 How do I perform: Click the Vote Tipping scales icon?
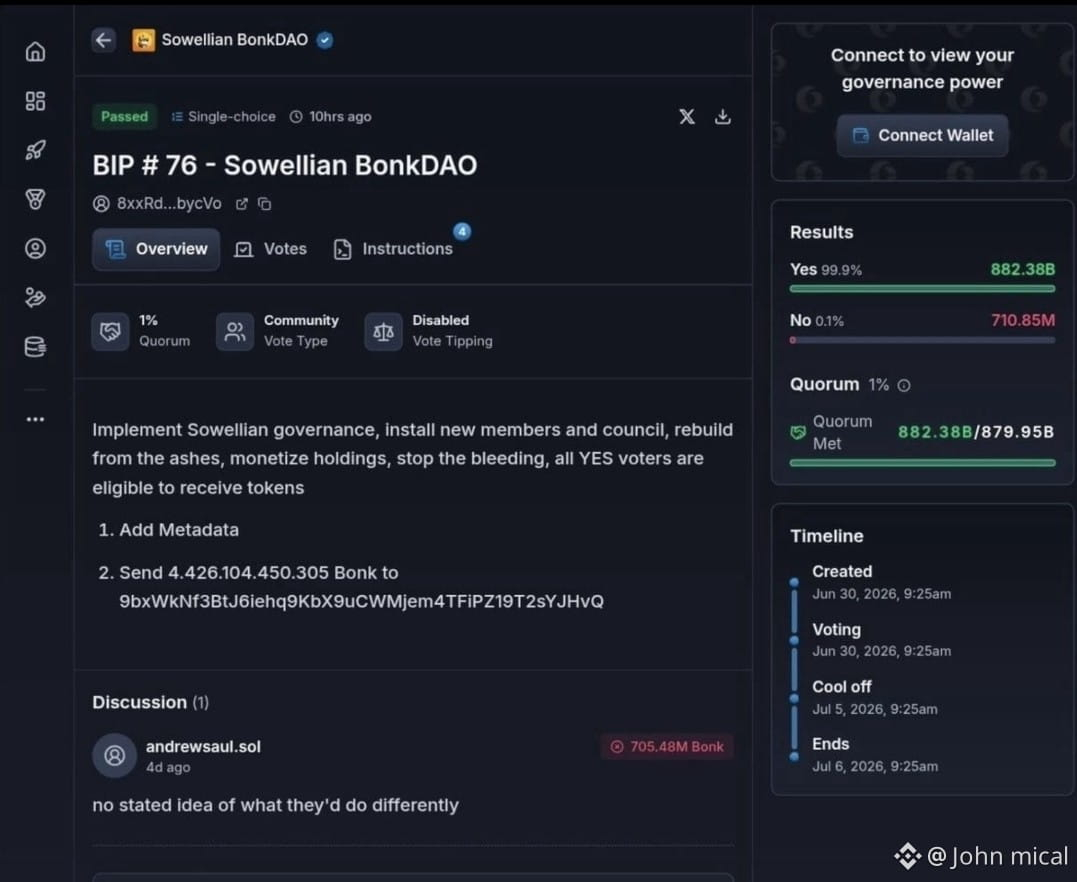pyautogui.click(x=383, y=332)
